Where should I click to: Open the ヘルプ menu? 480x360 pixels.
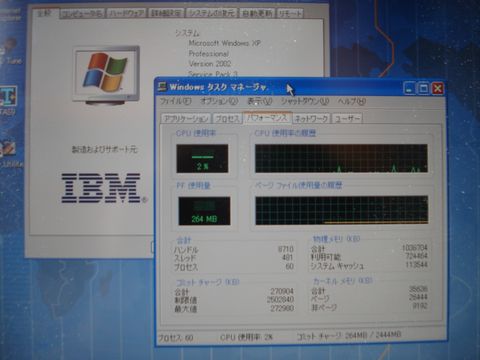tap(352, 101)
